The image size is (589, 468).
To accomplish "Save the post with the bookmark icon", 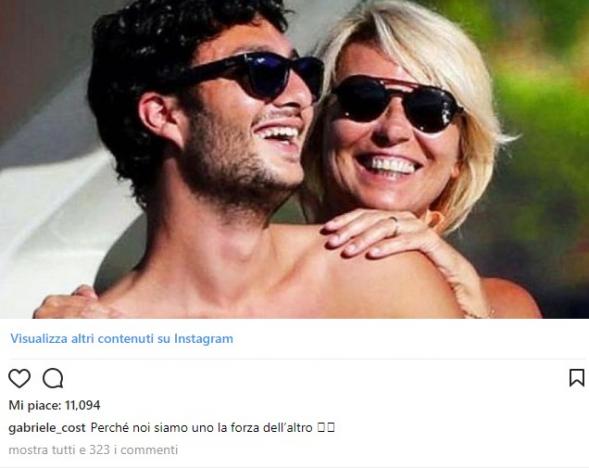I will click(577, 378).
